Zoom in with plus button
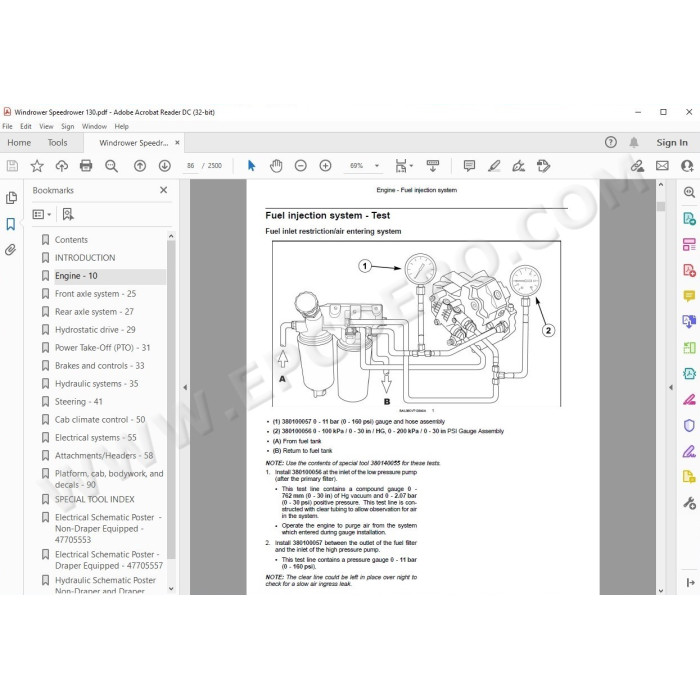Viewport: 700px width, 700px height. pyautogui.click(x=325, y=166)
